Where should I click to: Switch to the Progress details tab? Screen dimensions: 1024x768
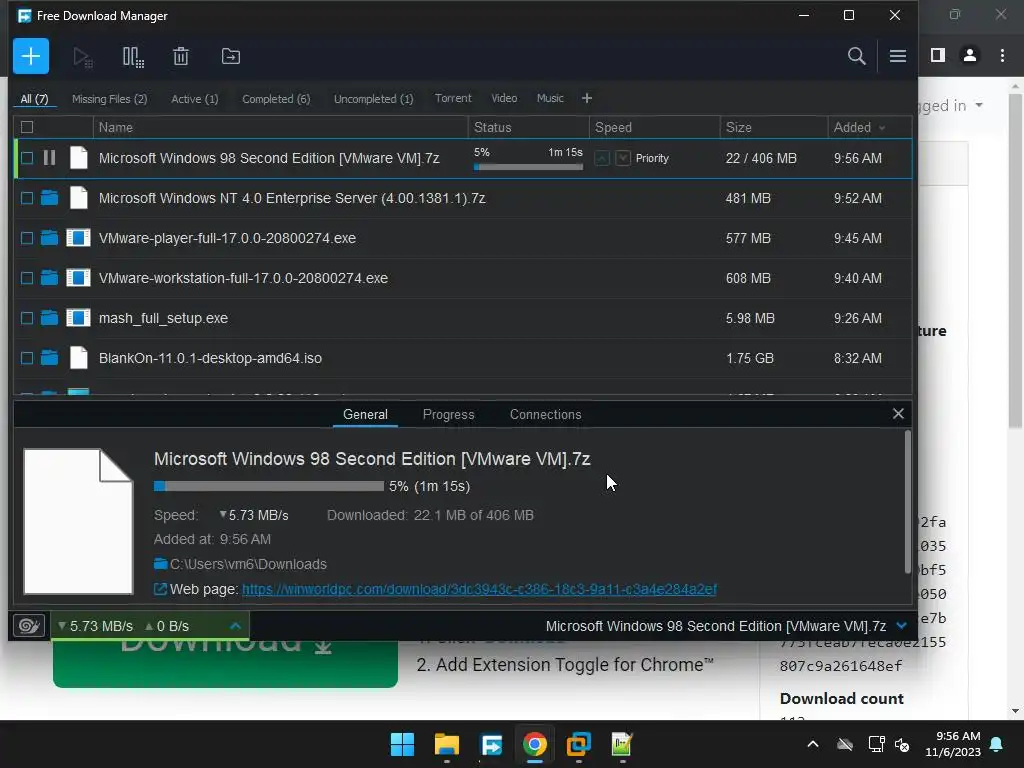coord(449,414)
